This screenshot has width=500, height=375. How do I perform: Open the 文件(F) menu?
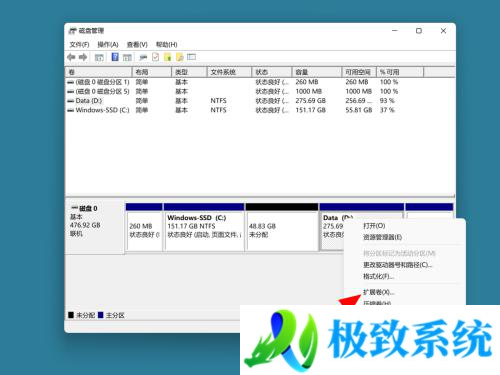pyautogui.click(x=79, y=44)
